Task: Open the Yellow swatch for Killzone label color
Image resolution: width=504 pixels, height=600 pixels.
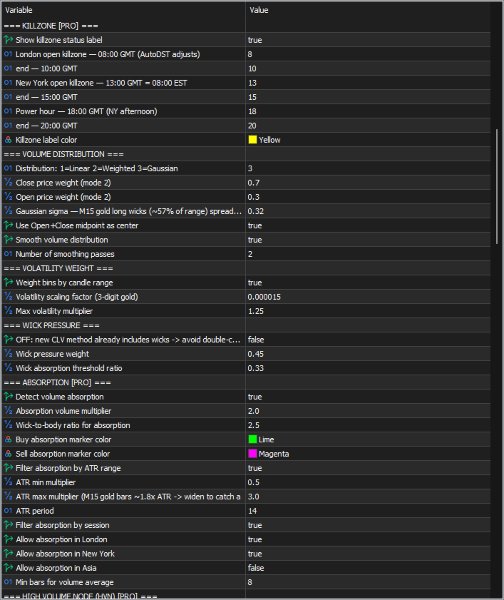Action: pyautogui.click(x=253, y=140)
